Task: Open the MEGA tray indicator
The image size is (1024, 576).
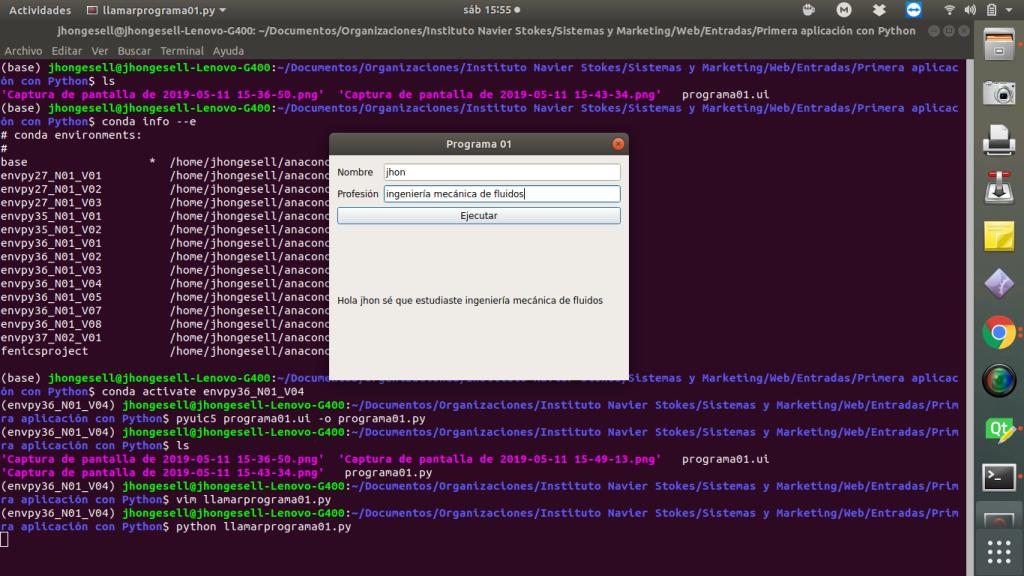Action: point(844,10)
